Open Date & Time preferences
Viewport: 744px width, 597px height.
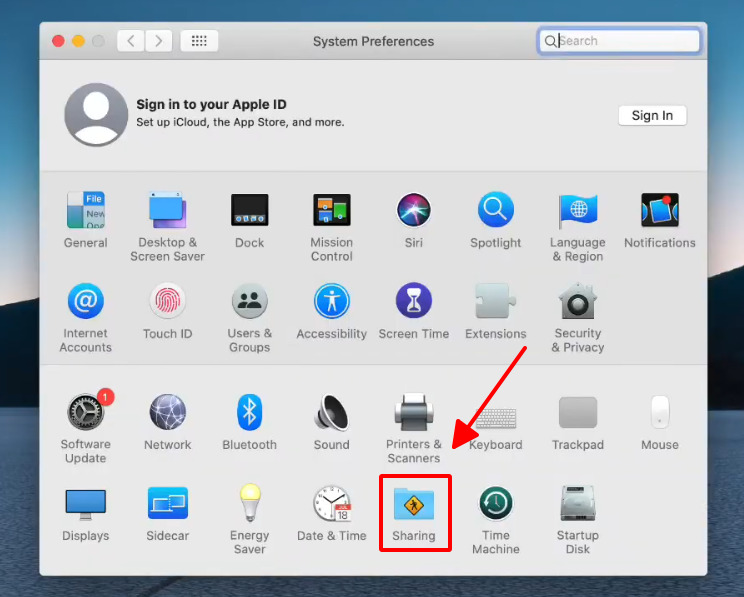[332, 503]
